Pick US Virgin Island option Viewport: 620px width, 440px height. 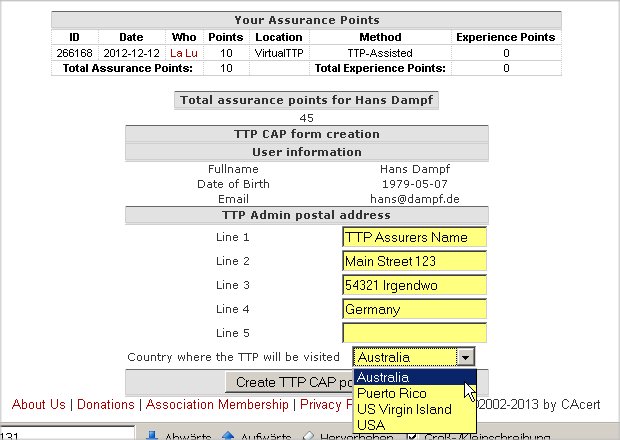404,409
